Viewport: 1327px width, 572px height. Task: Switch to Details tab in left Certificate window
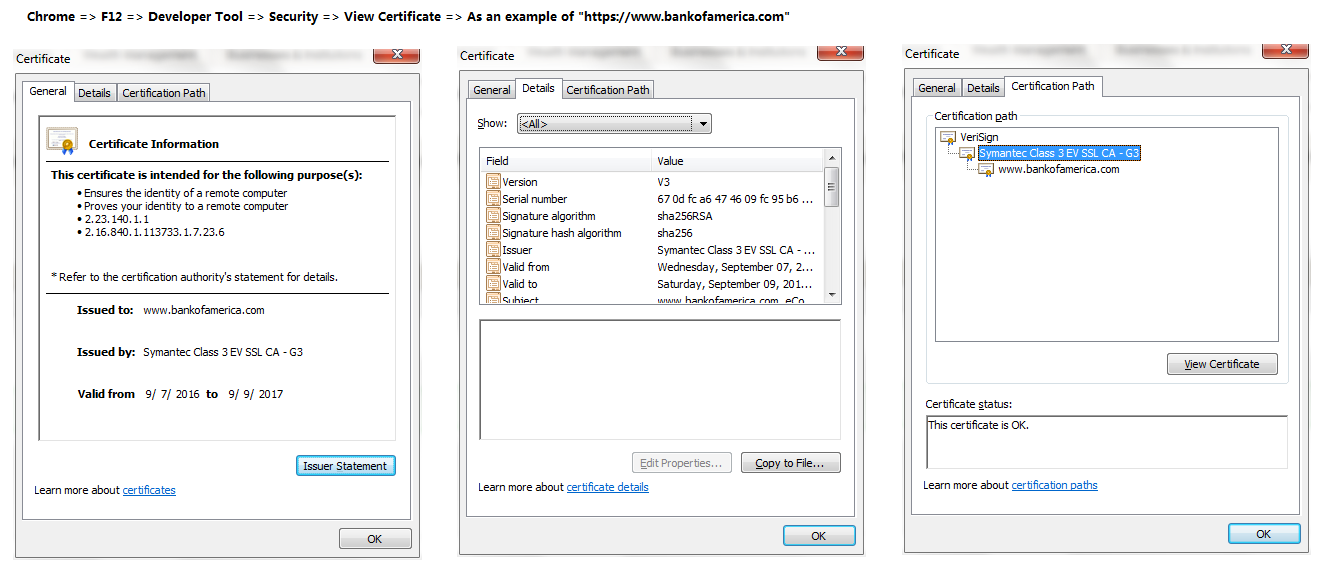point(94,93)
